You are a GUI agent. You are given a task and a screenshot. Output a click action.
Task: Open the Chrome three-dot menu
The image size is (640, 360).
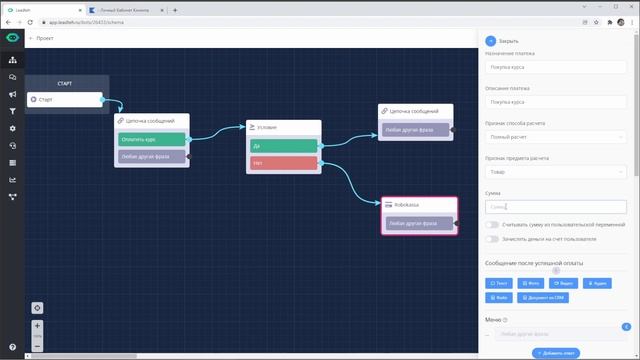point(632,22)
